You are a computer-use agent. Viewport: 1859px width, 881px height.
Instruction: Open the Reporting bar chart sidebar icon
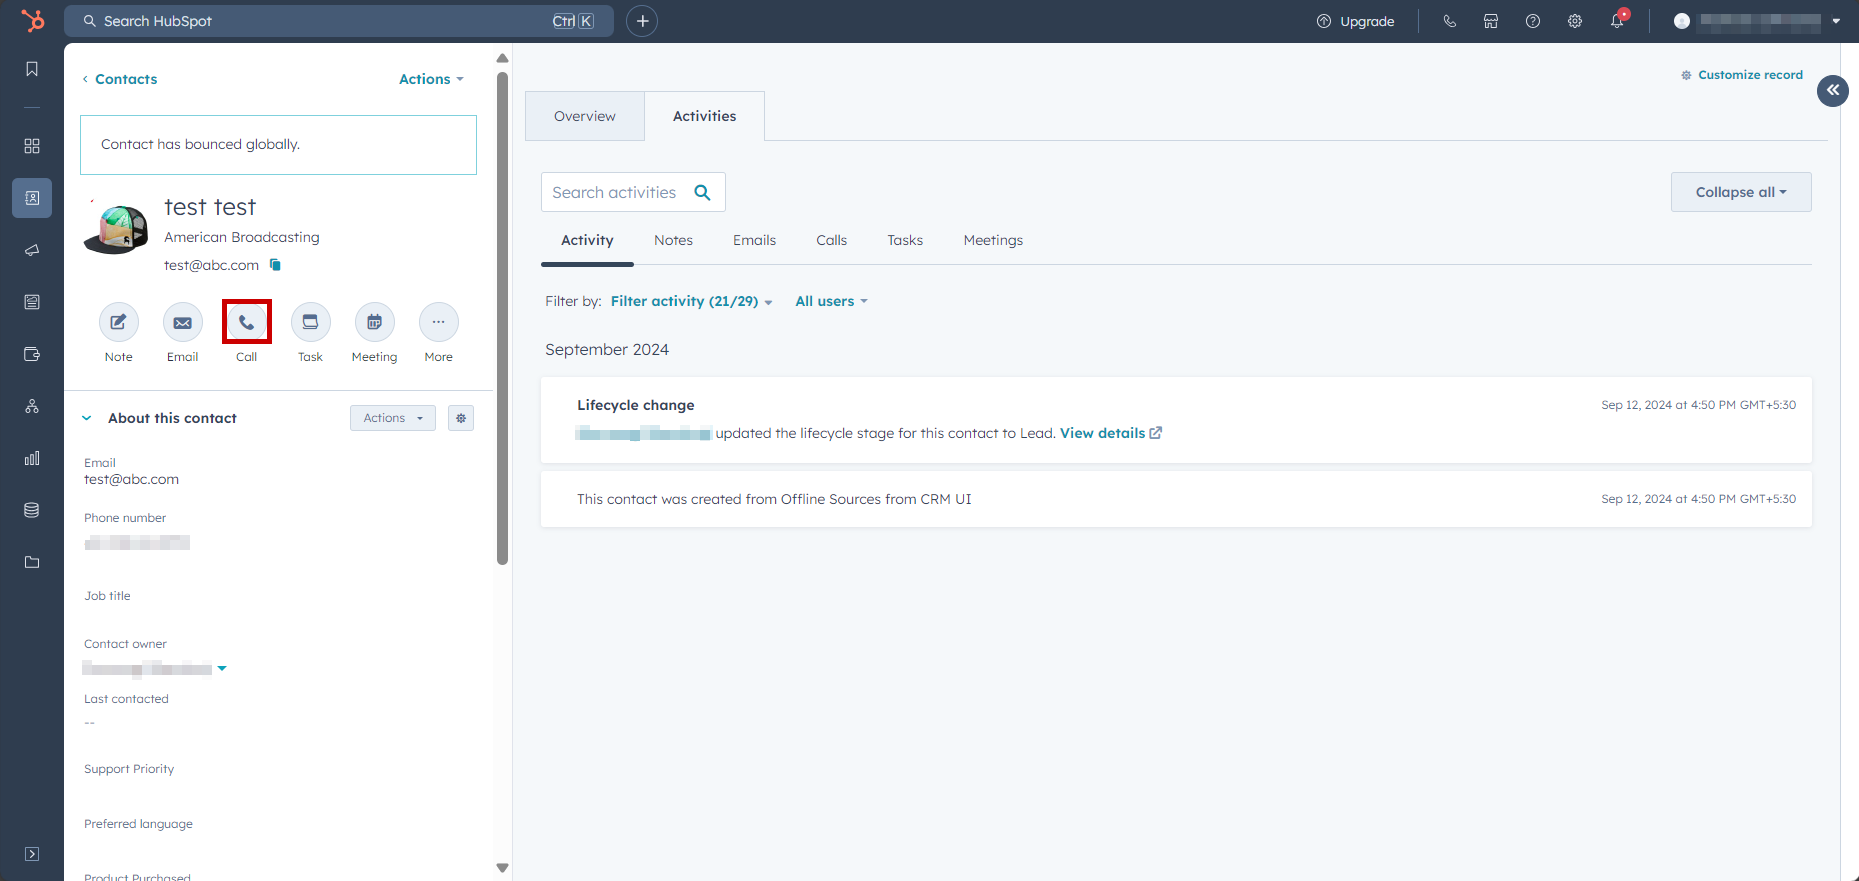32,458
